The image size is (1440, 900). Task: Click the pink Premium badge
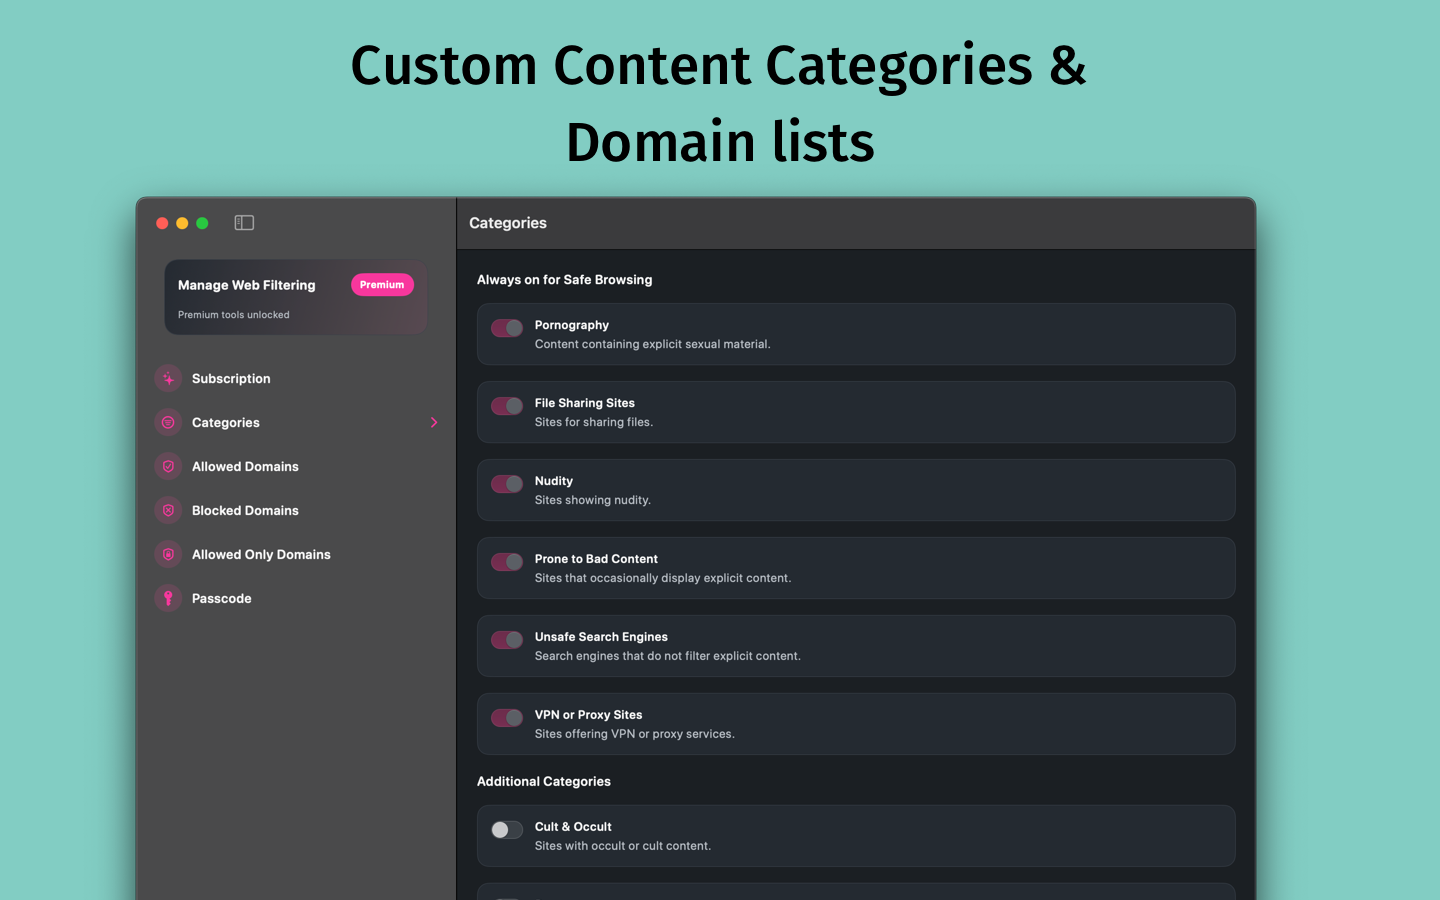[x=382, y=285]
